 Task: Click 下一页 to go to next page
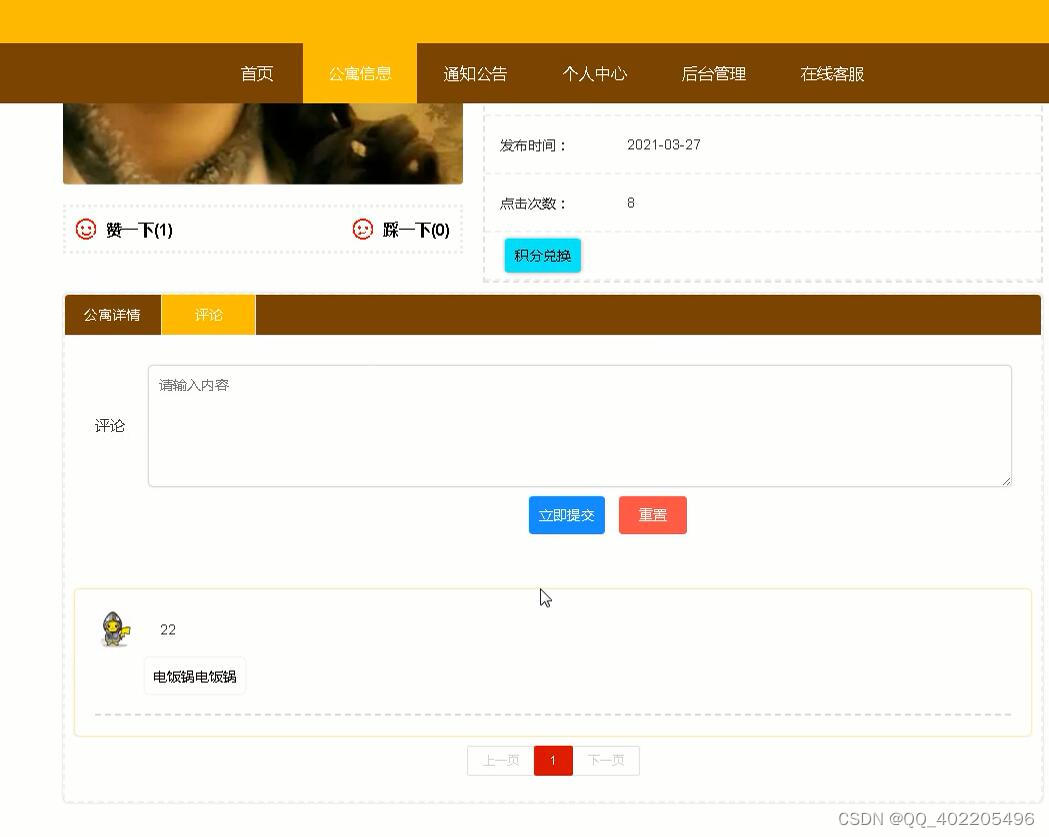pos(606,760)
